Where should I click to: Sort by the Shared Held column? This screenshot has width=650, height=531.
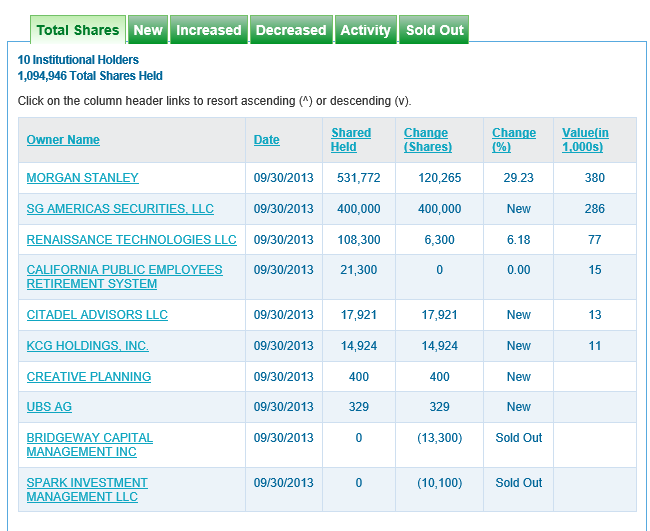pyautogui.click(x=351, y=140)
